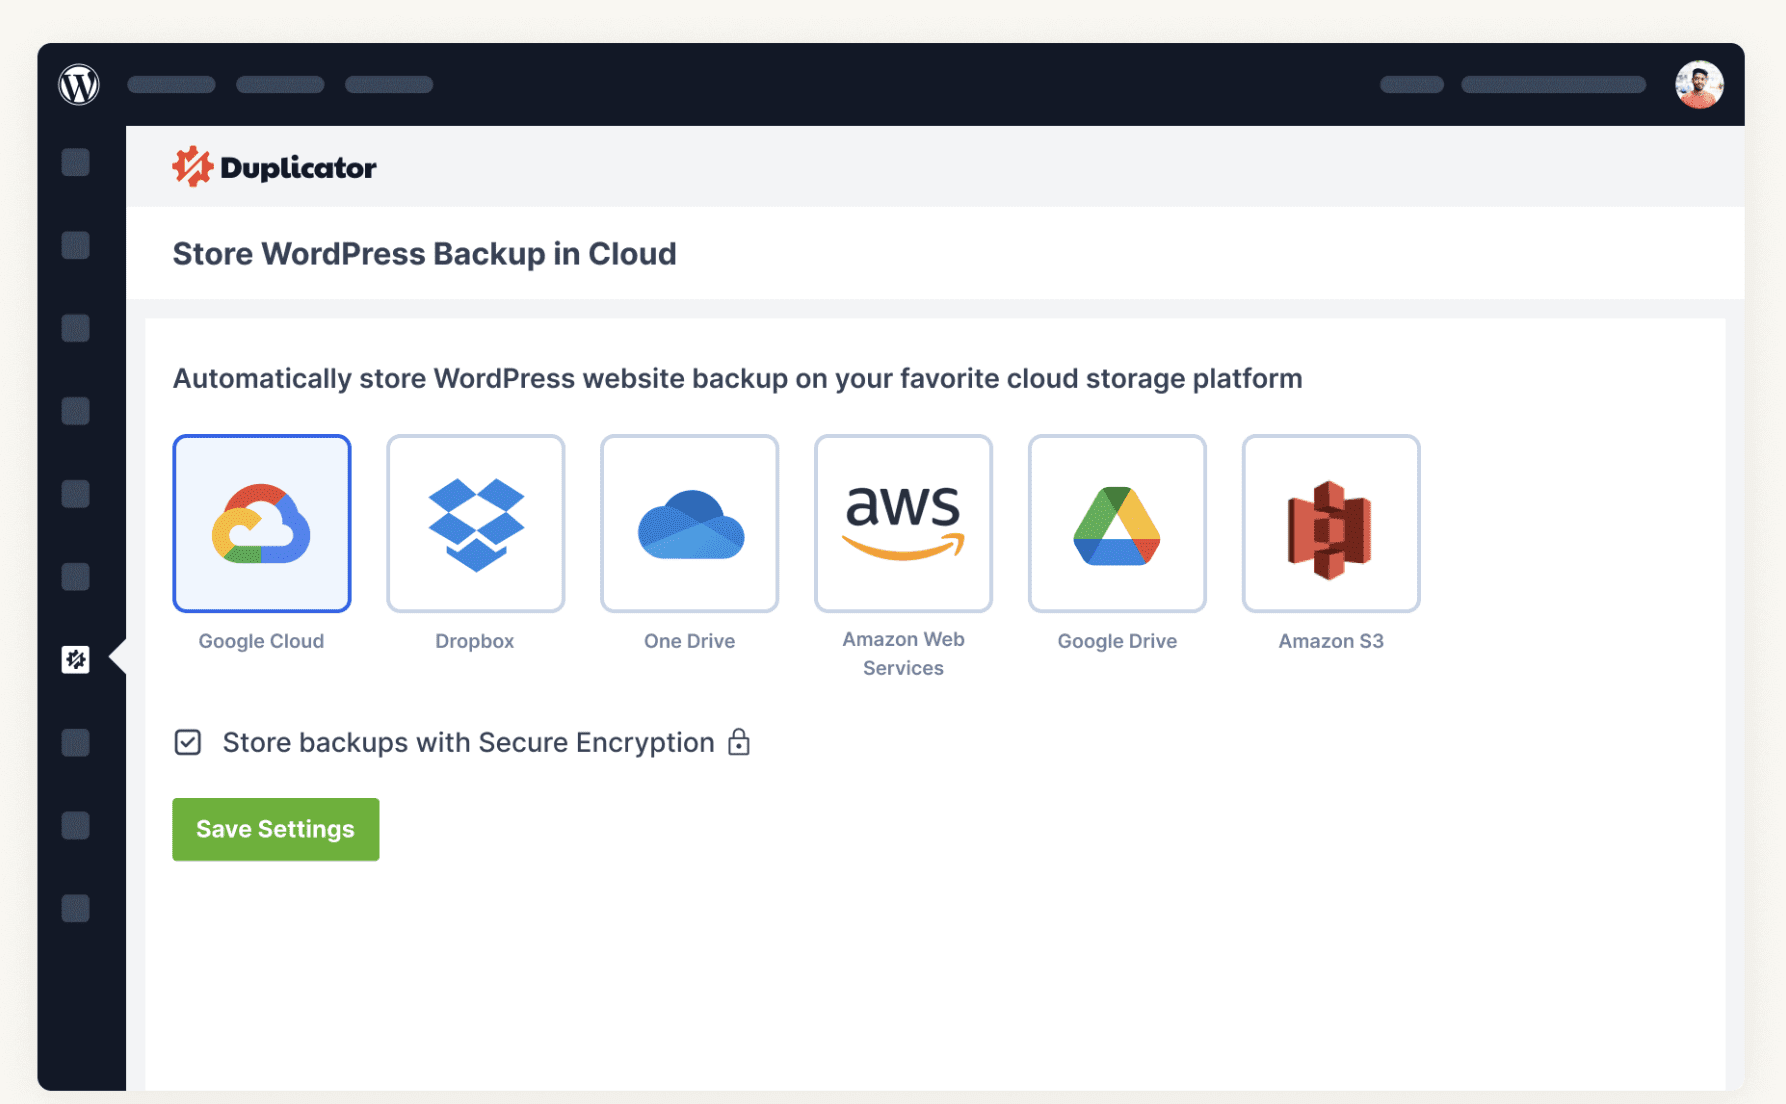Image resolution: width=1786 pixels, height=1104 pixels.
Task: Click the padlock icon beside Secure Encryption
Action: pyautogui.click(x=739, y=742)
